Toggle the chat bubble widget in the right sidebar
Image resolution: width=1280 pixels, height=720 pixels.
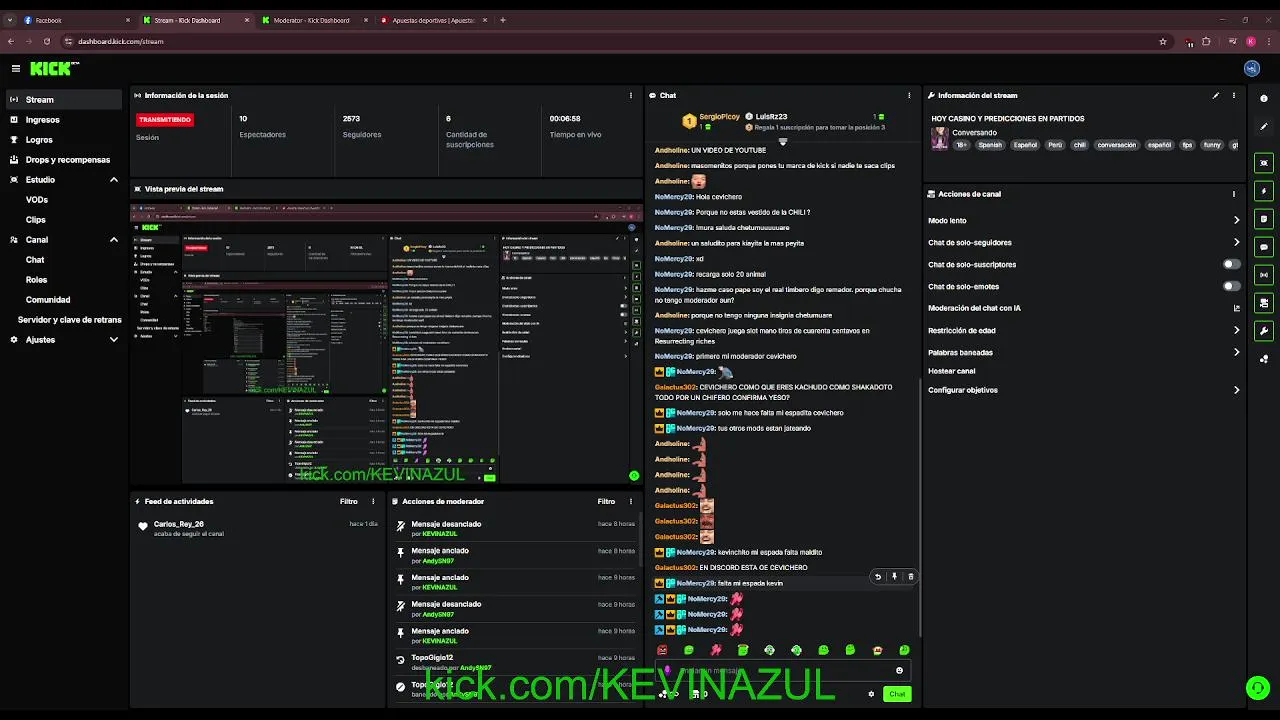coord(1264,247)
